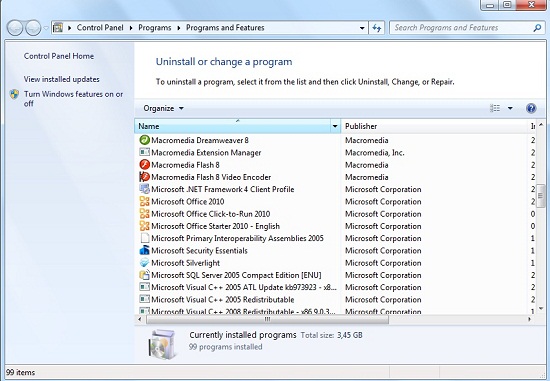The width and height of the screenshot is (550, 381).
Task: Open the help question mark icon
Action: tap(531, 108)
